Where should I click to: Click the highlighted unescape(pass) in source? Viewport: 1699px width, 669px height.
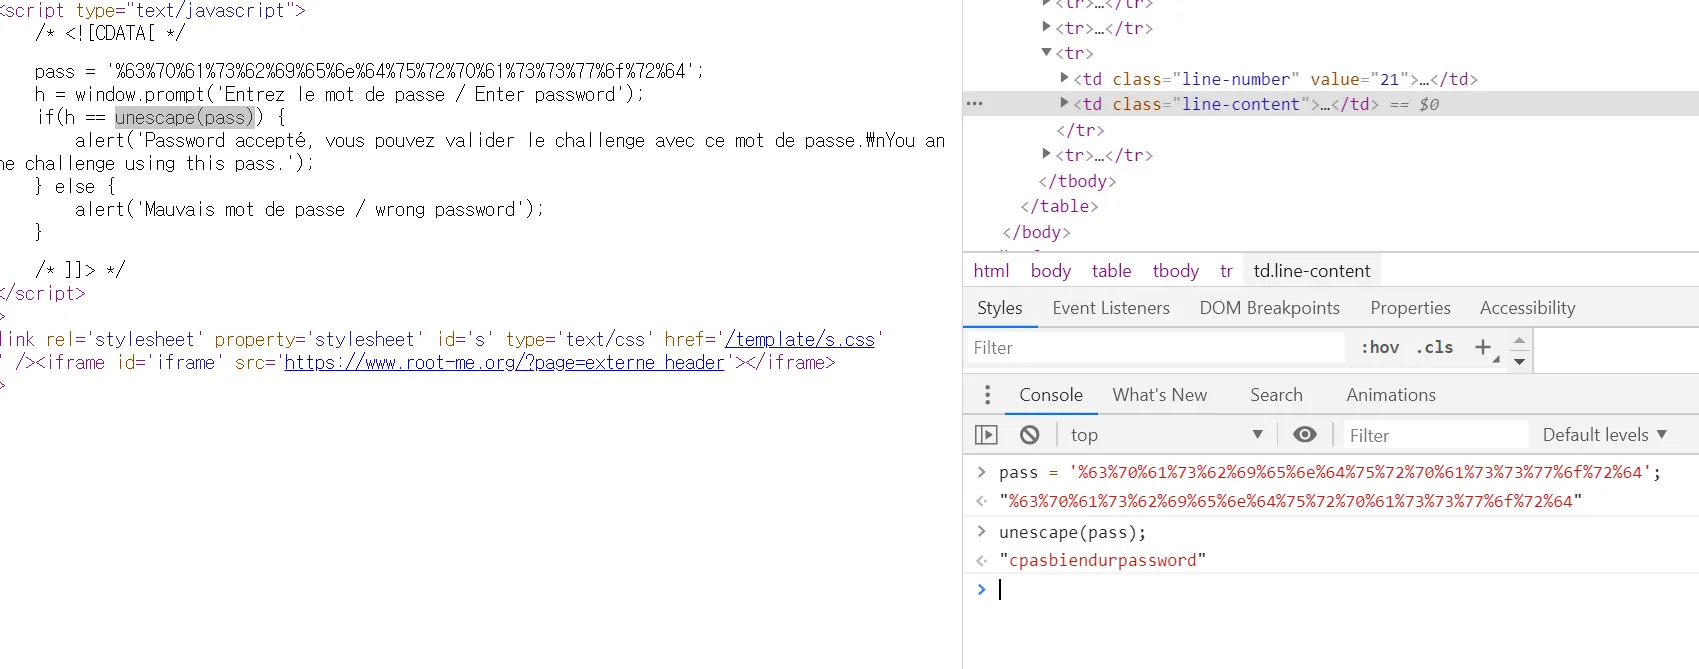click(x=185, y=118)
